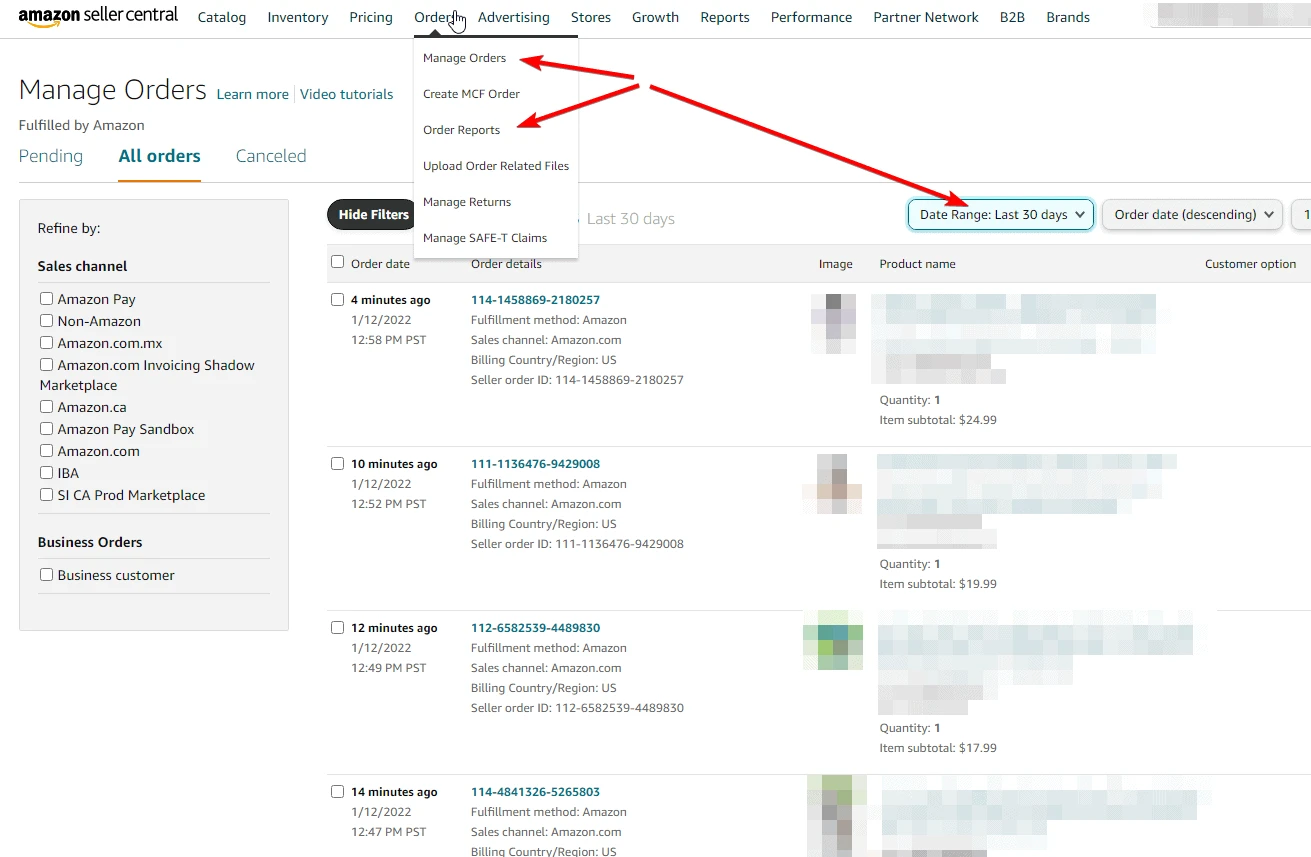Choose Order Reports from the Orders menu
This screenshot has height=857, width=1311.
coord(461,130)
